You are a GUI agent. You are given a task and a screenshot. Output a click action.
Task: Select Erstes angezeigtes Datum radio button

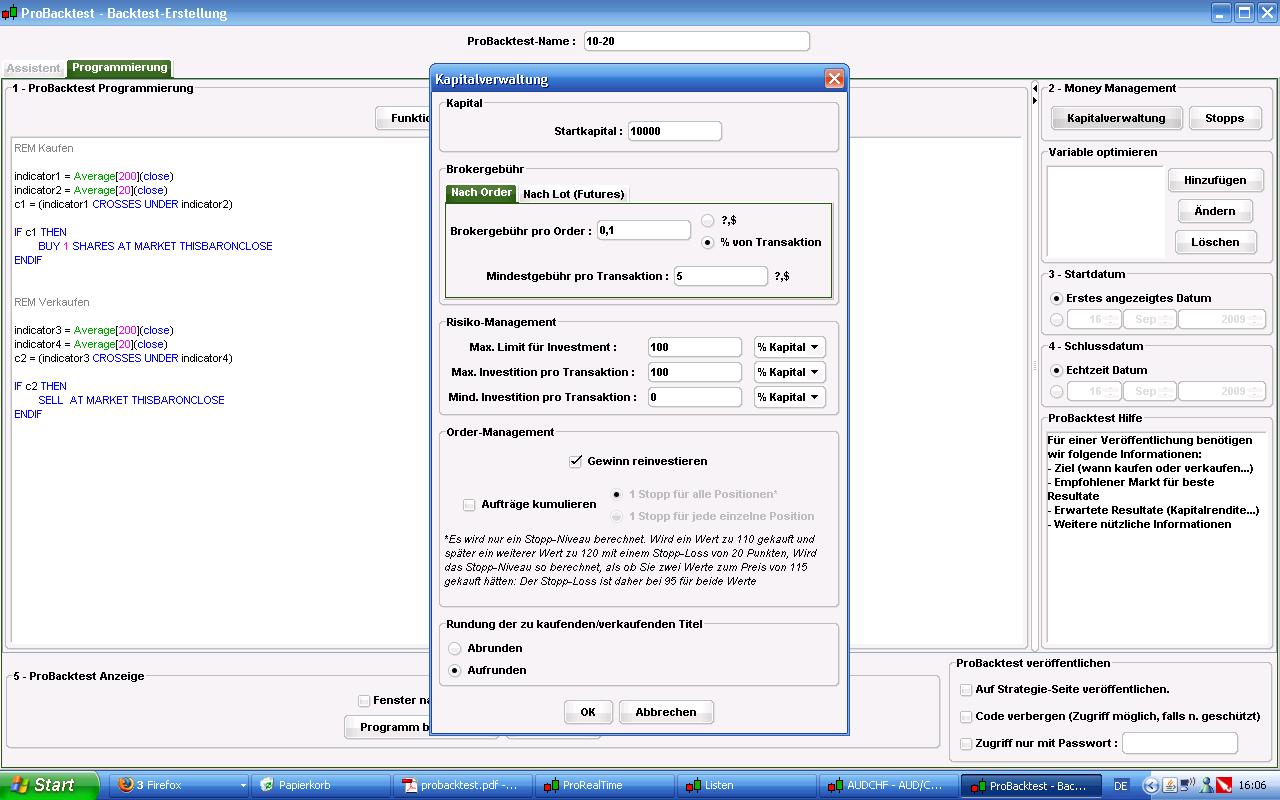click(x=1057, y=298)
